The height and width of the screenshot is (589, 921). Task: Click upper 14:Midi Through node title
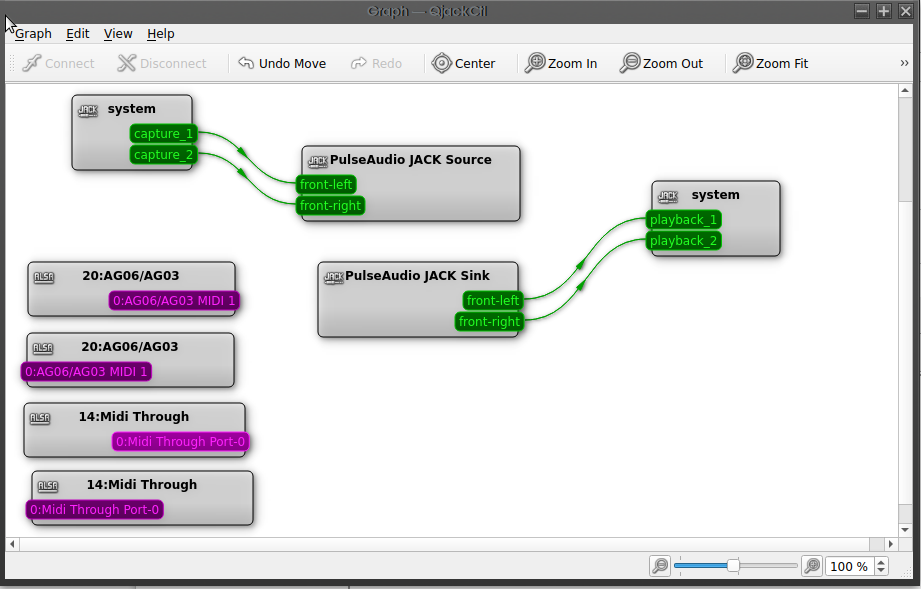(134, 417)
